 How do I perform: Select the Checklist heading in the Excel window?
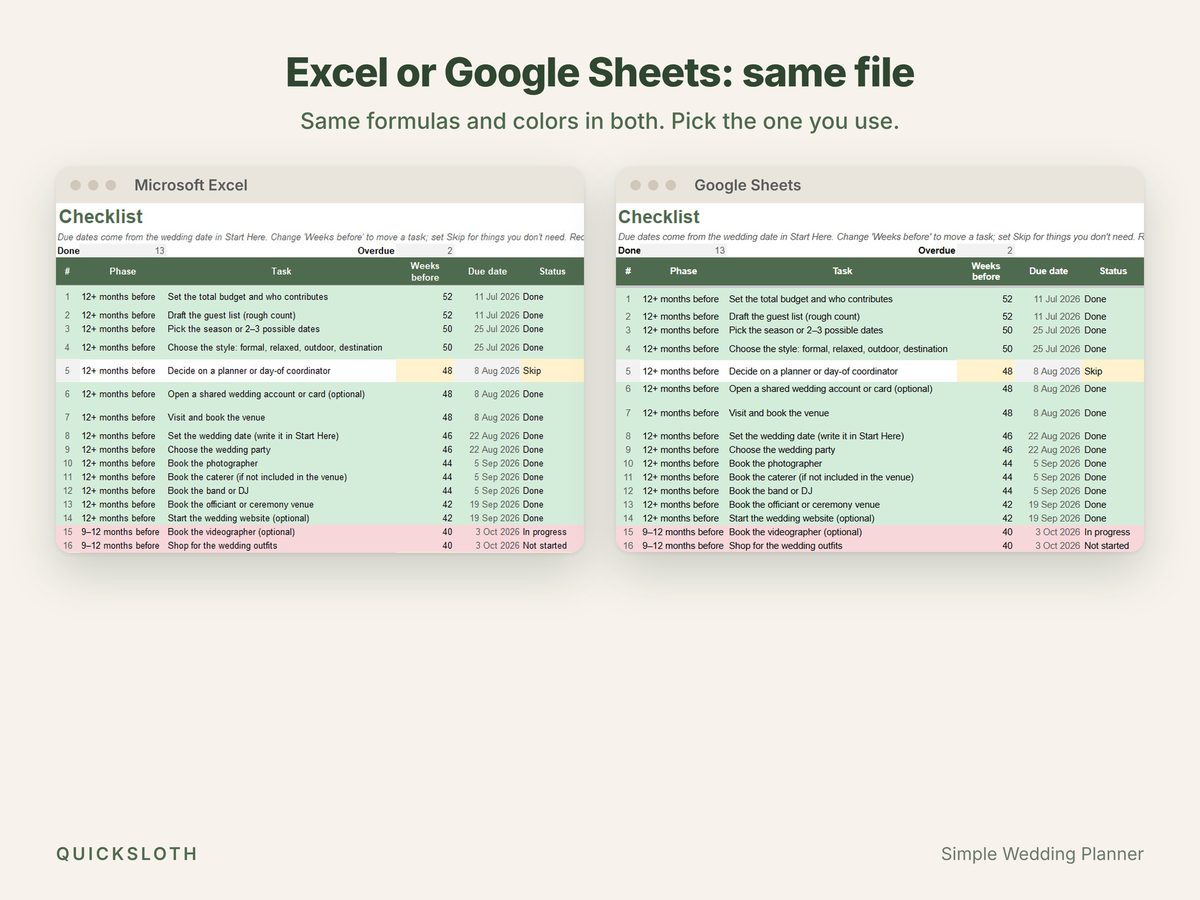coord(101,216)
